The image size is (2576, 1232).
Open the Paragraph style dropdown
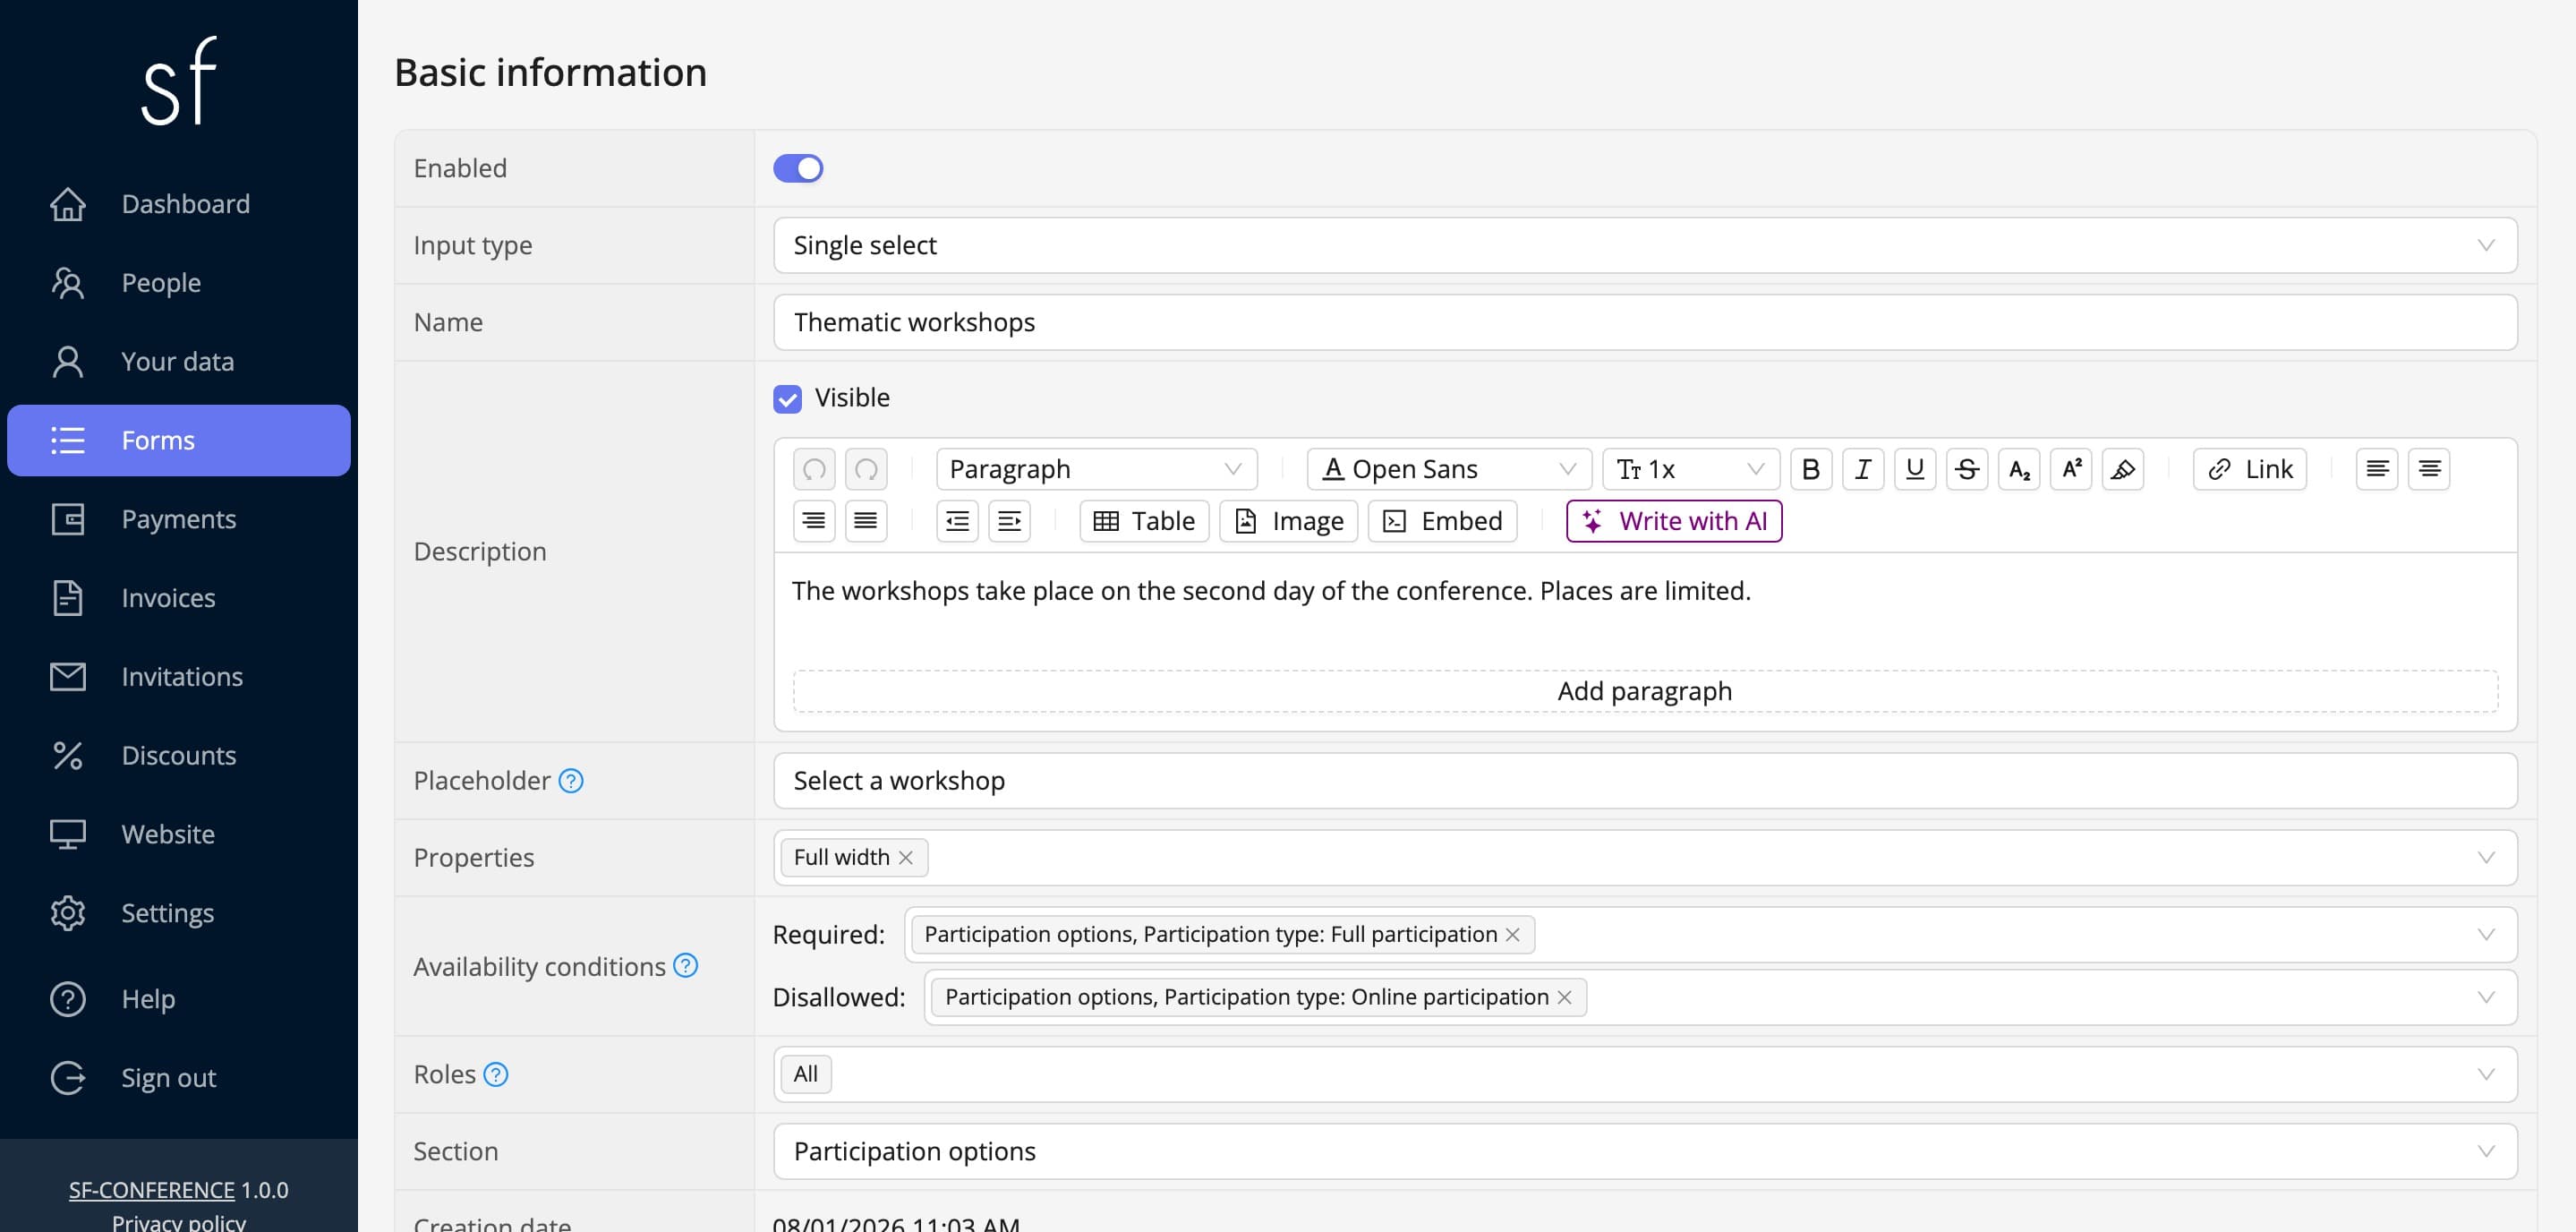pyautogui.click(x=1096, y=469)
